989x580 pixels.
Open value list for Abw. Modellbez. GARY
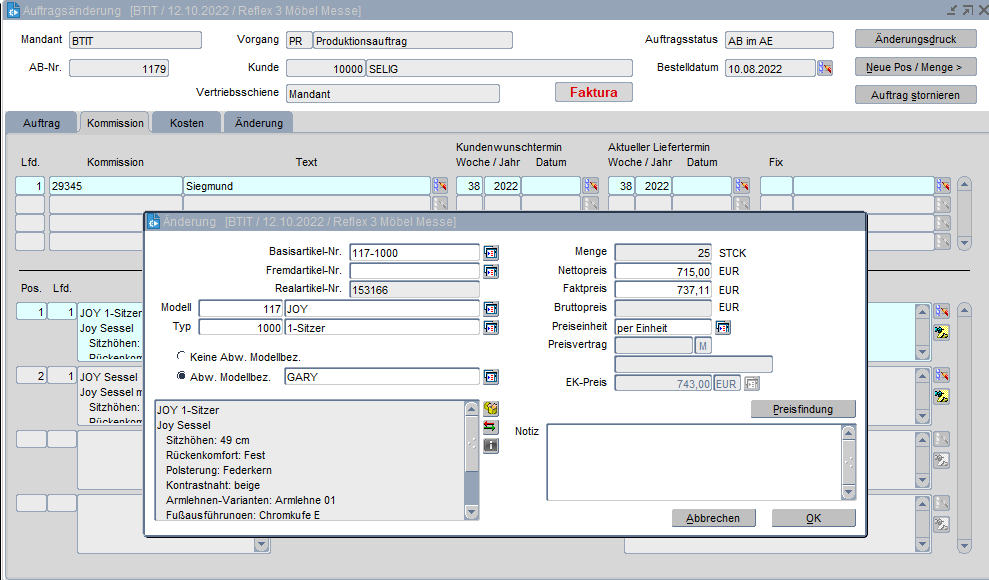point(491,376)
